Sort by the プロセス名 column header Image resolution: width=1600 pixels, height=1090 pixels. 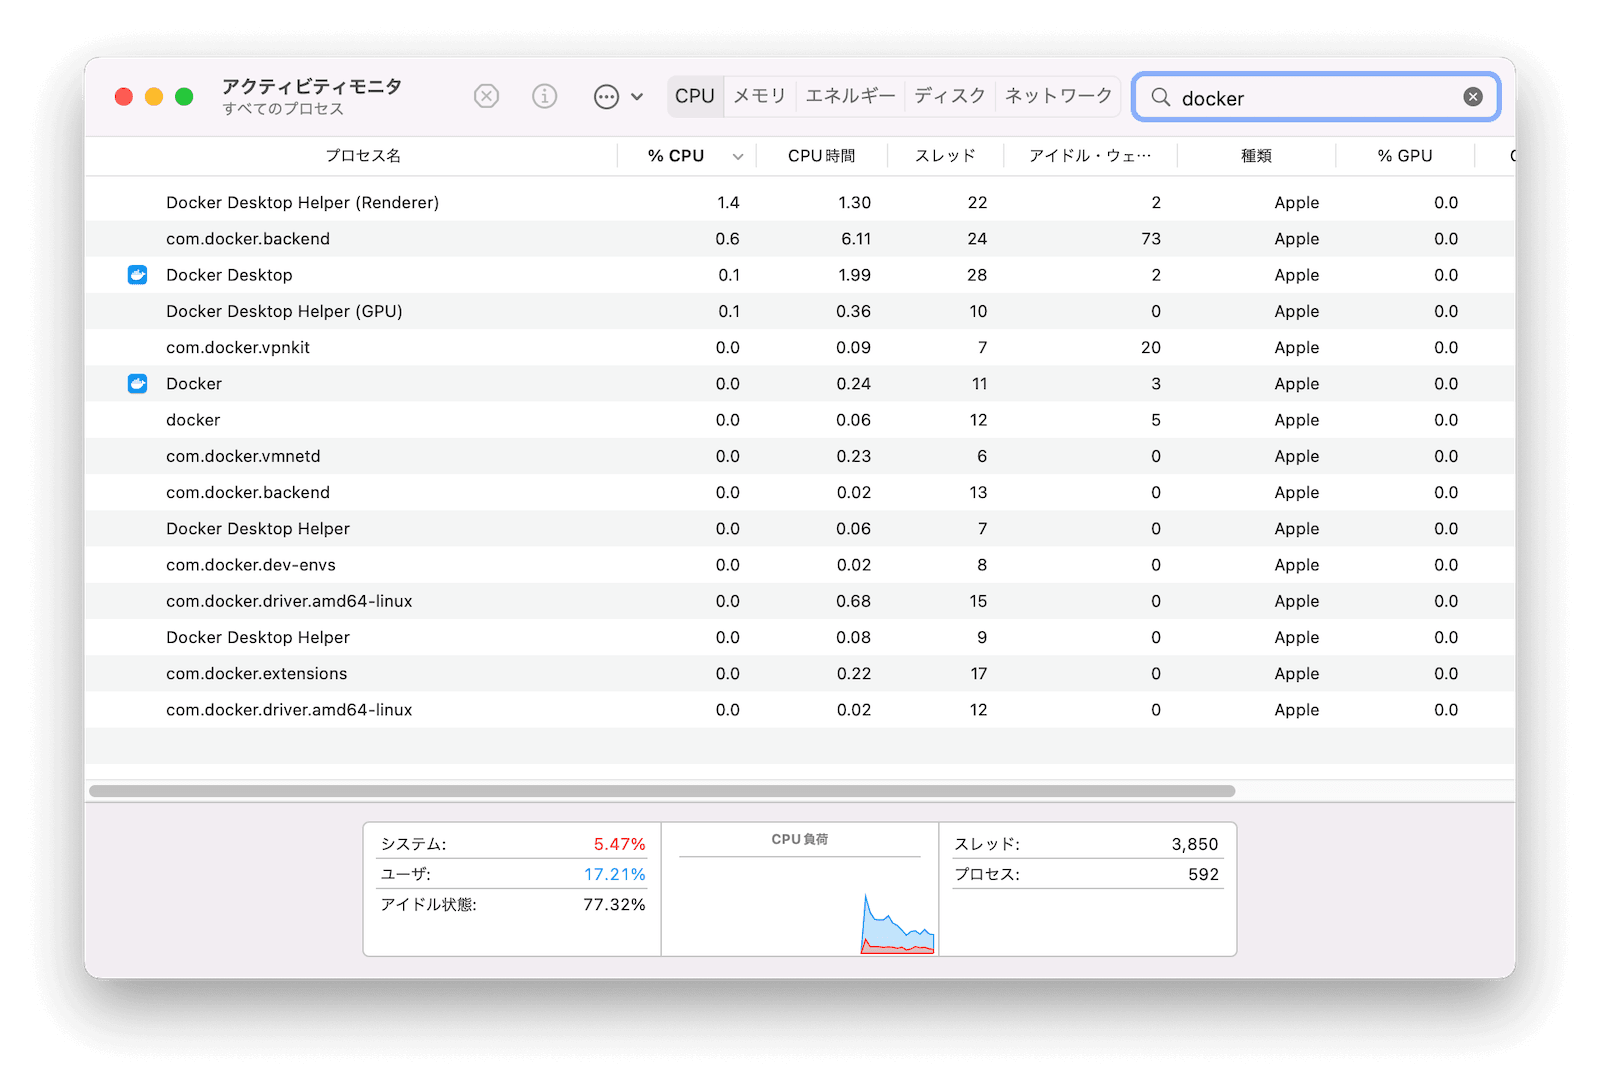(x=363, y=156)
